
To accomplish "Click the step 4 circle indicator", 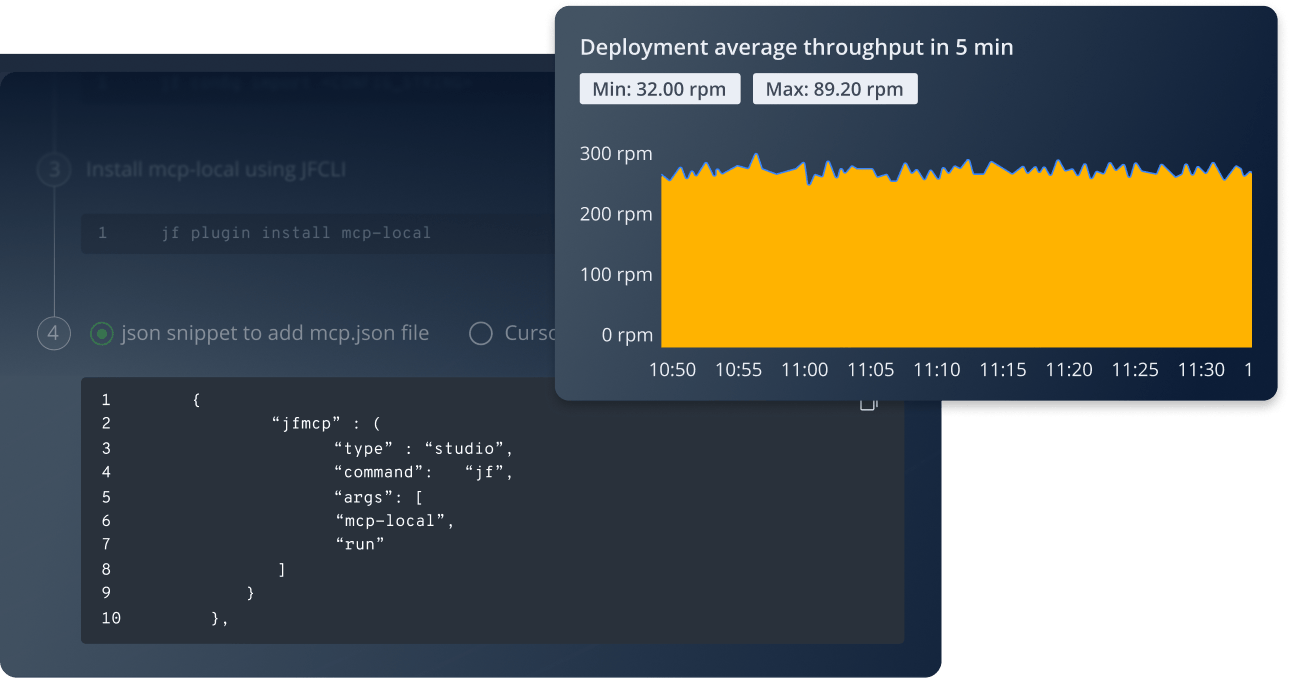I will pos(54,333).
